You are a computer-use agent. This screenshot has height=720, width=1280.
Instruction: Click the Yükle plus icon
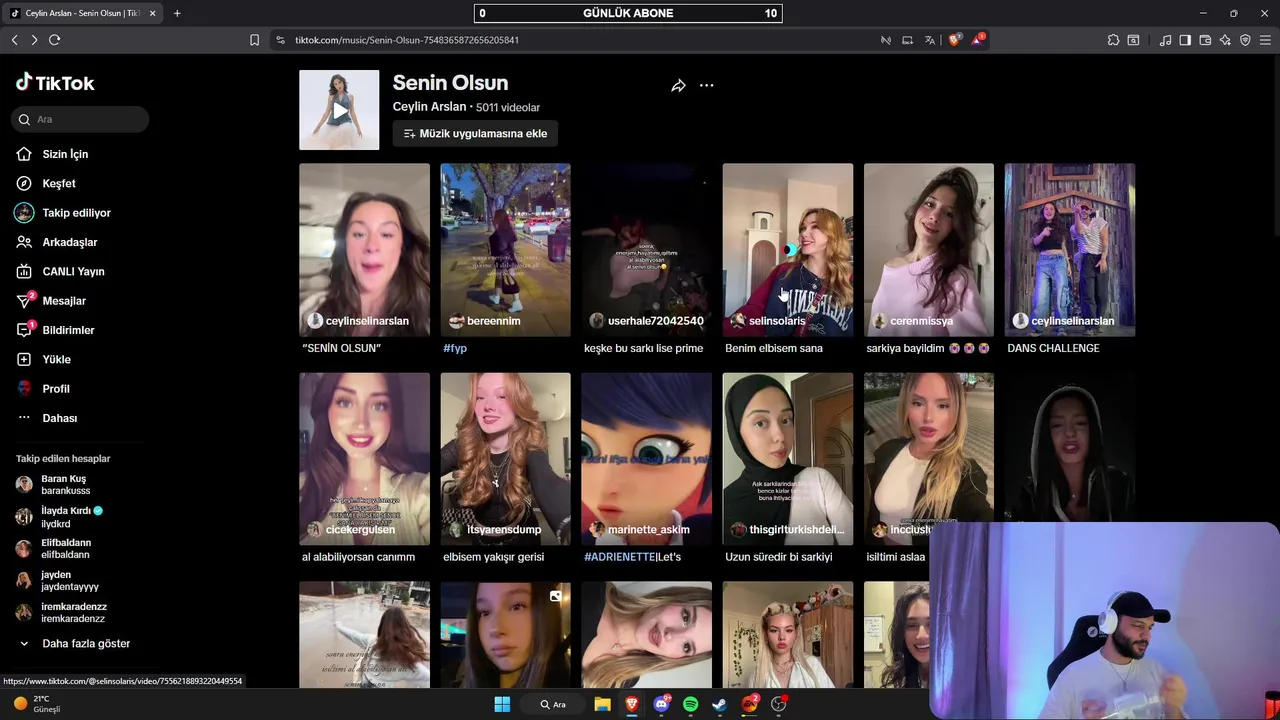pos(24,359)
